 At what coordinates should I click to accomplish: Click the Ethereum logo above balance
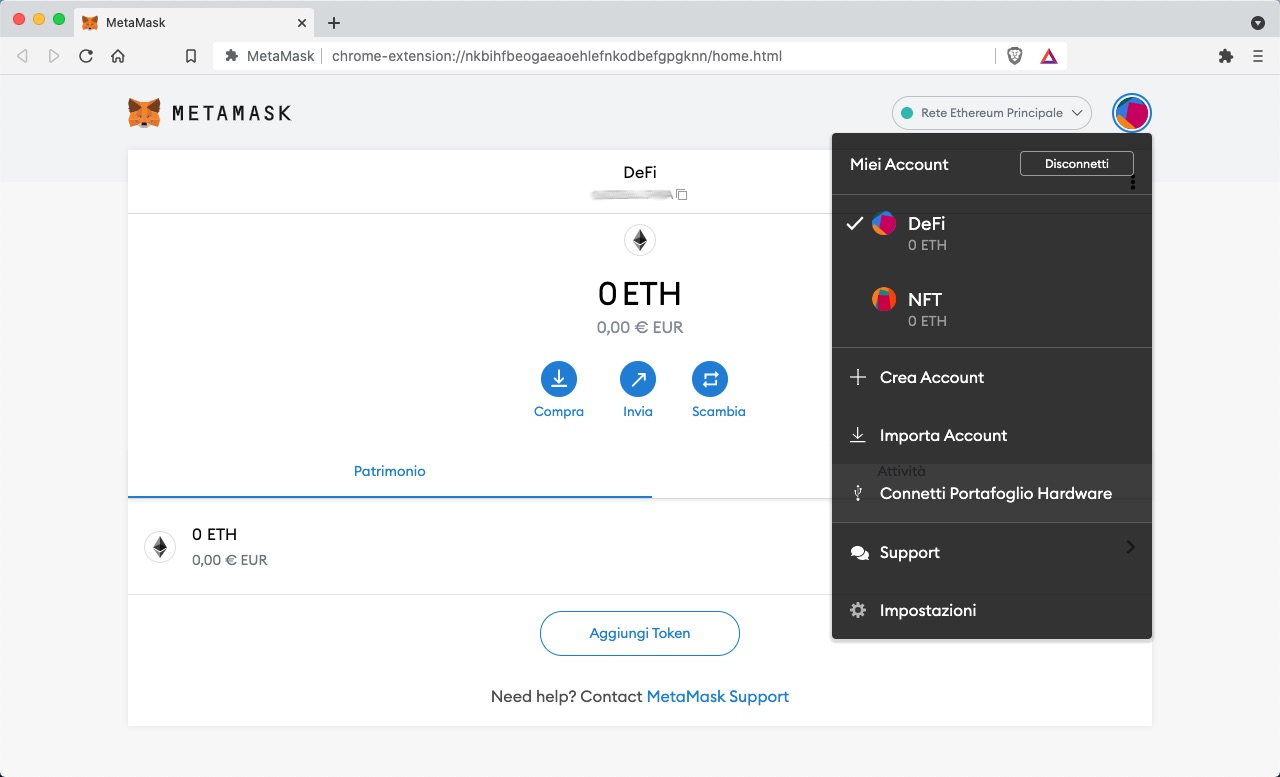pyautogui.click(x=640, y=240)
